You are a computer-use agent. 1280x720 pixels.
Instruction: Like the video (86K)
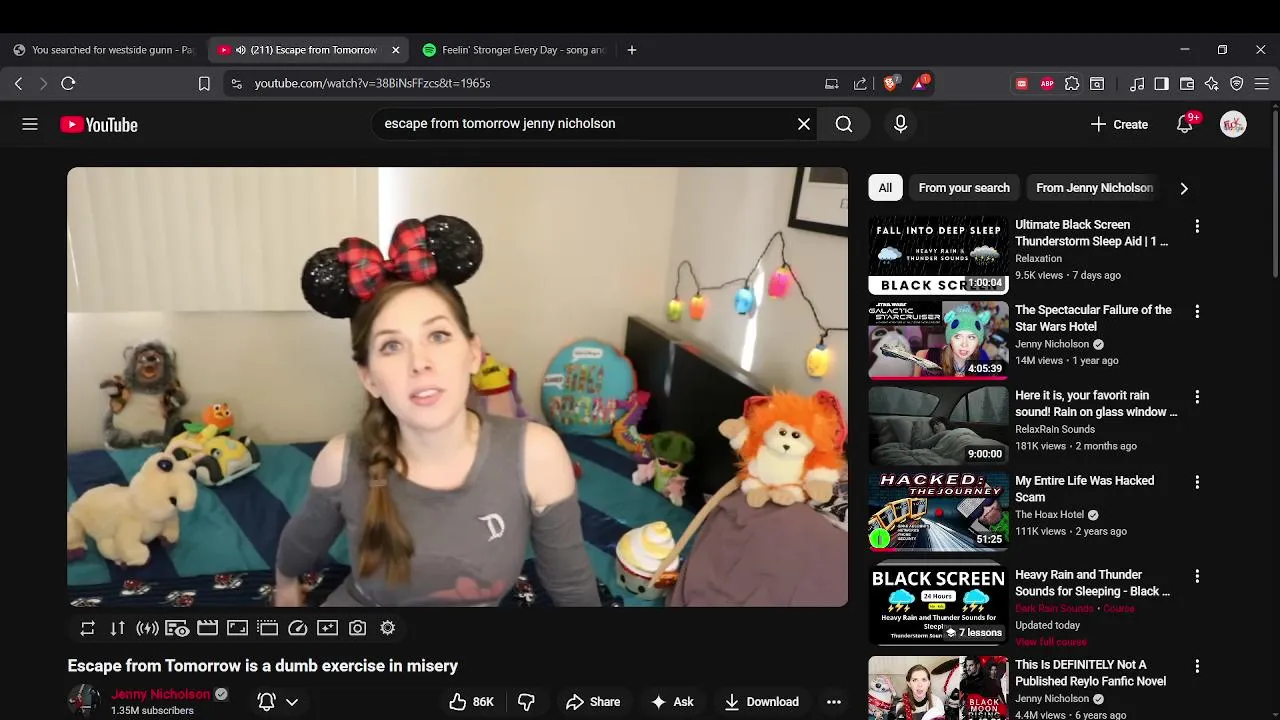(472, 702)
